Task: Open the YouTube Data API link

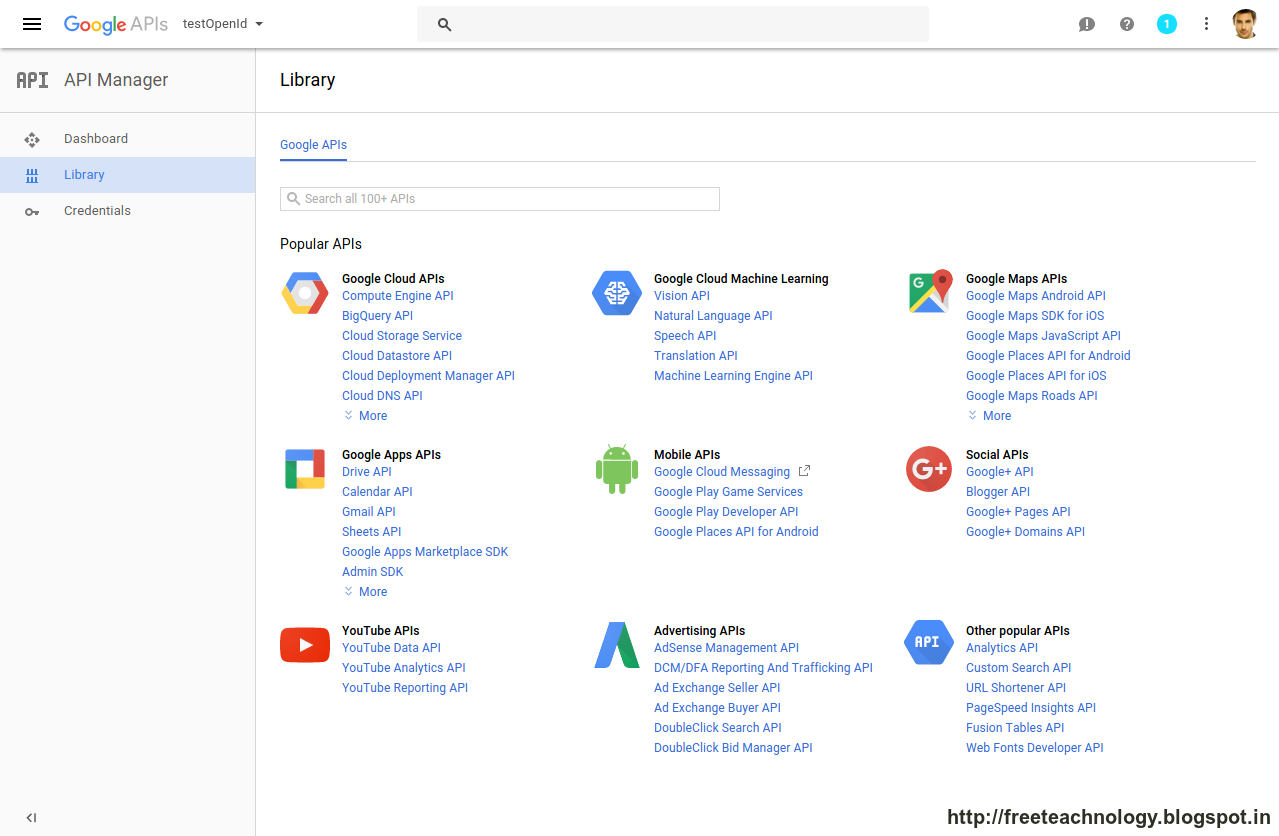Action: click(391, 648)
